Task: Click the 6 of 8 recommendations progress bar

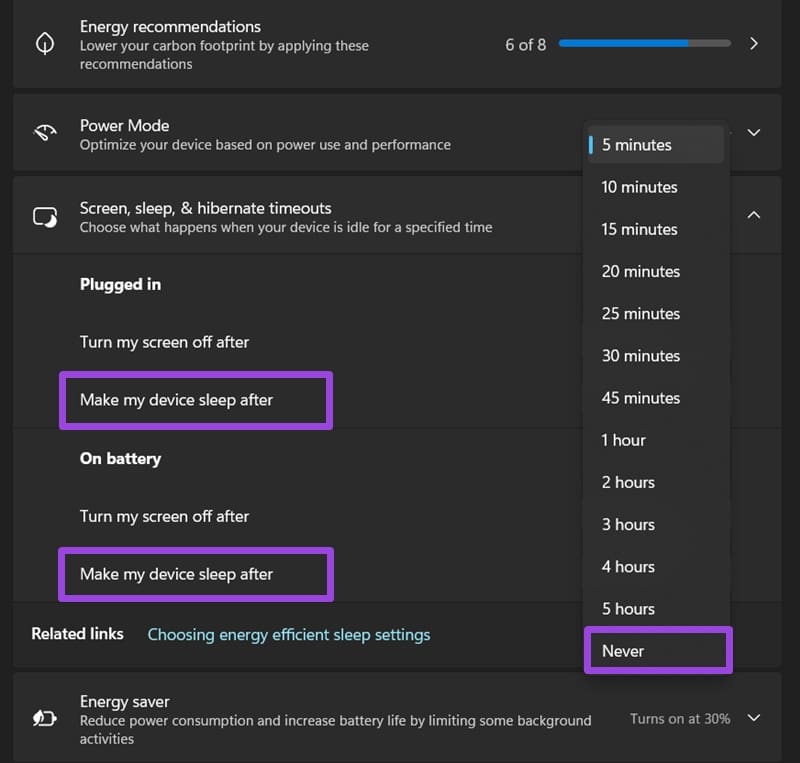Action: pyautogui.click(x=644, y=43)
